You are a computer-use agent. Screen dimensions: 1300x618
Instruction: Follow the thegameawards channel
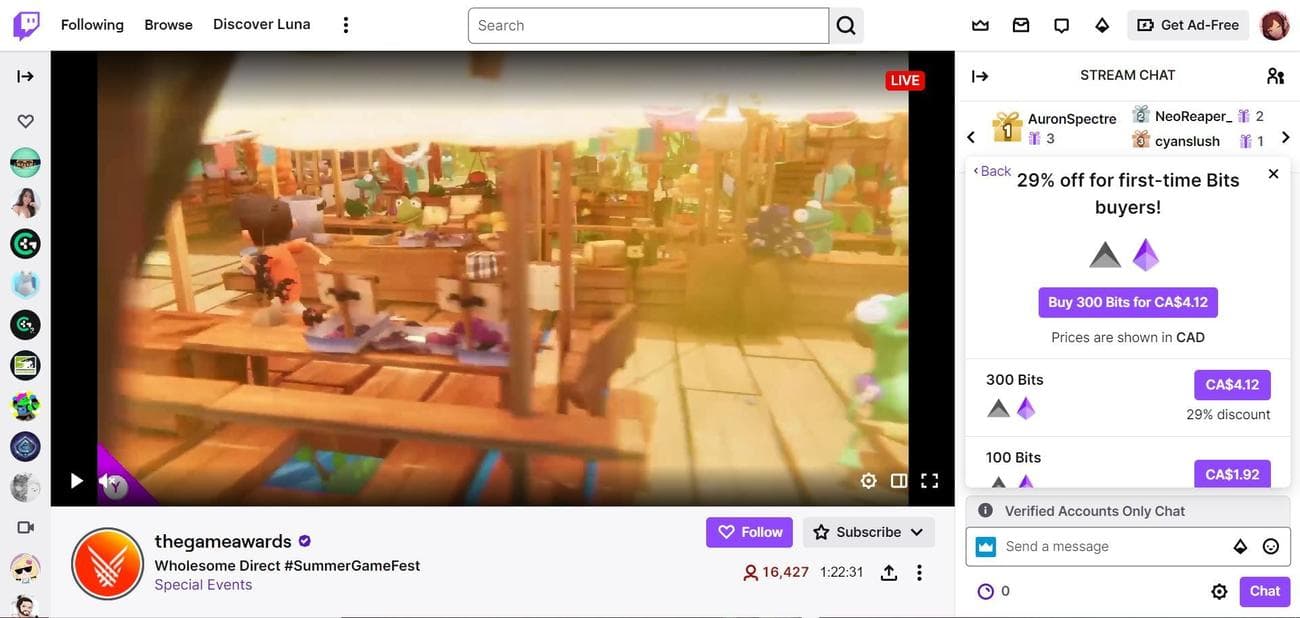click(x=748, y=531)
